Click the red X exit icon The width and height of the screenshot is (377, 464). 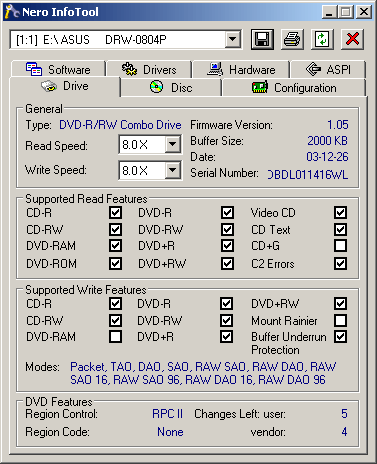pos(352,39)
